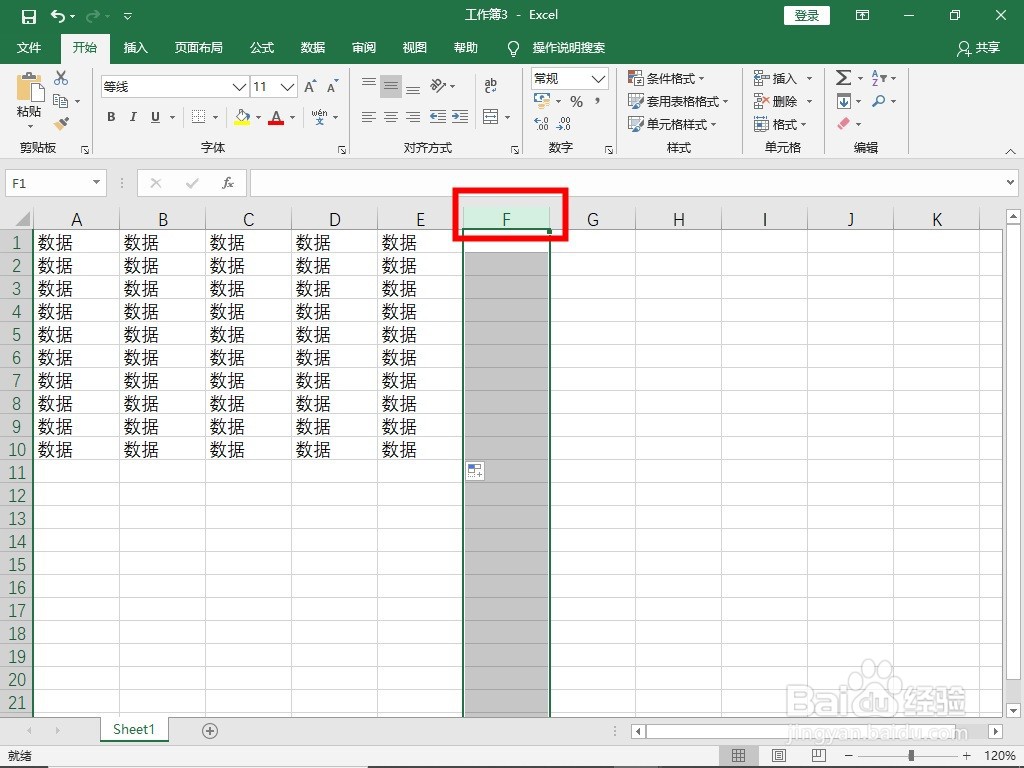
Task: Apply percent style to selection
Action: click(575, 100)
